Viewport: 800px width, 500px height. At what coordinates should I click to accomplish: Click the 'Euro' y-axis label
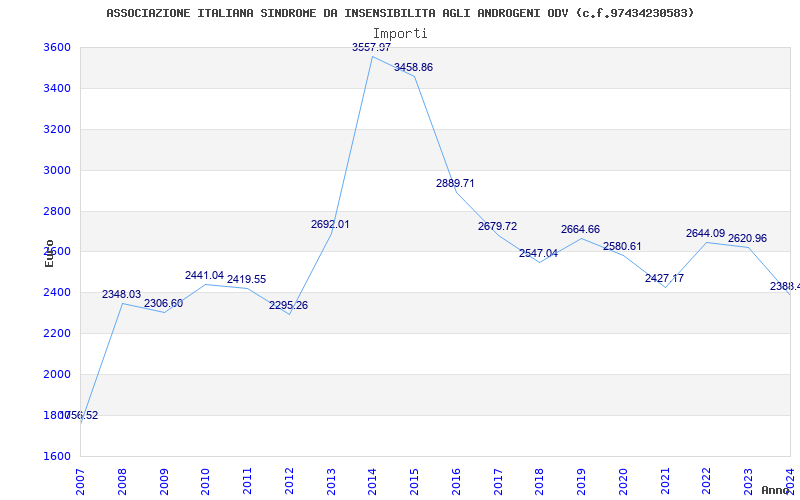pos(49,254)
